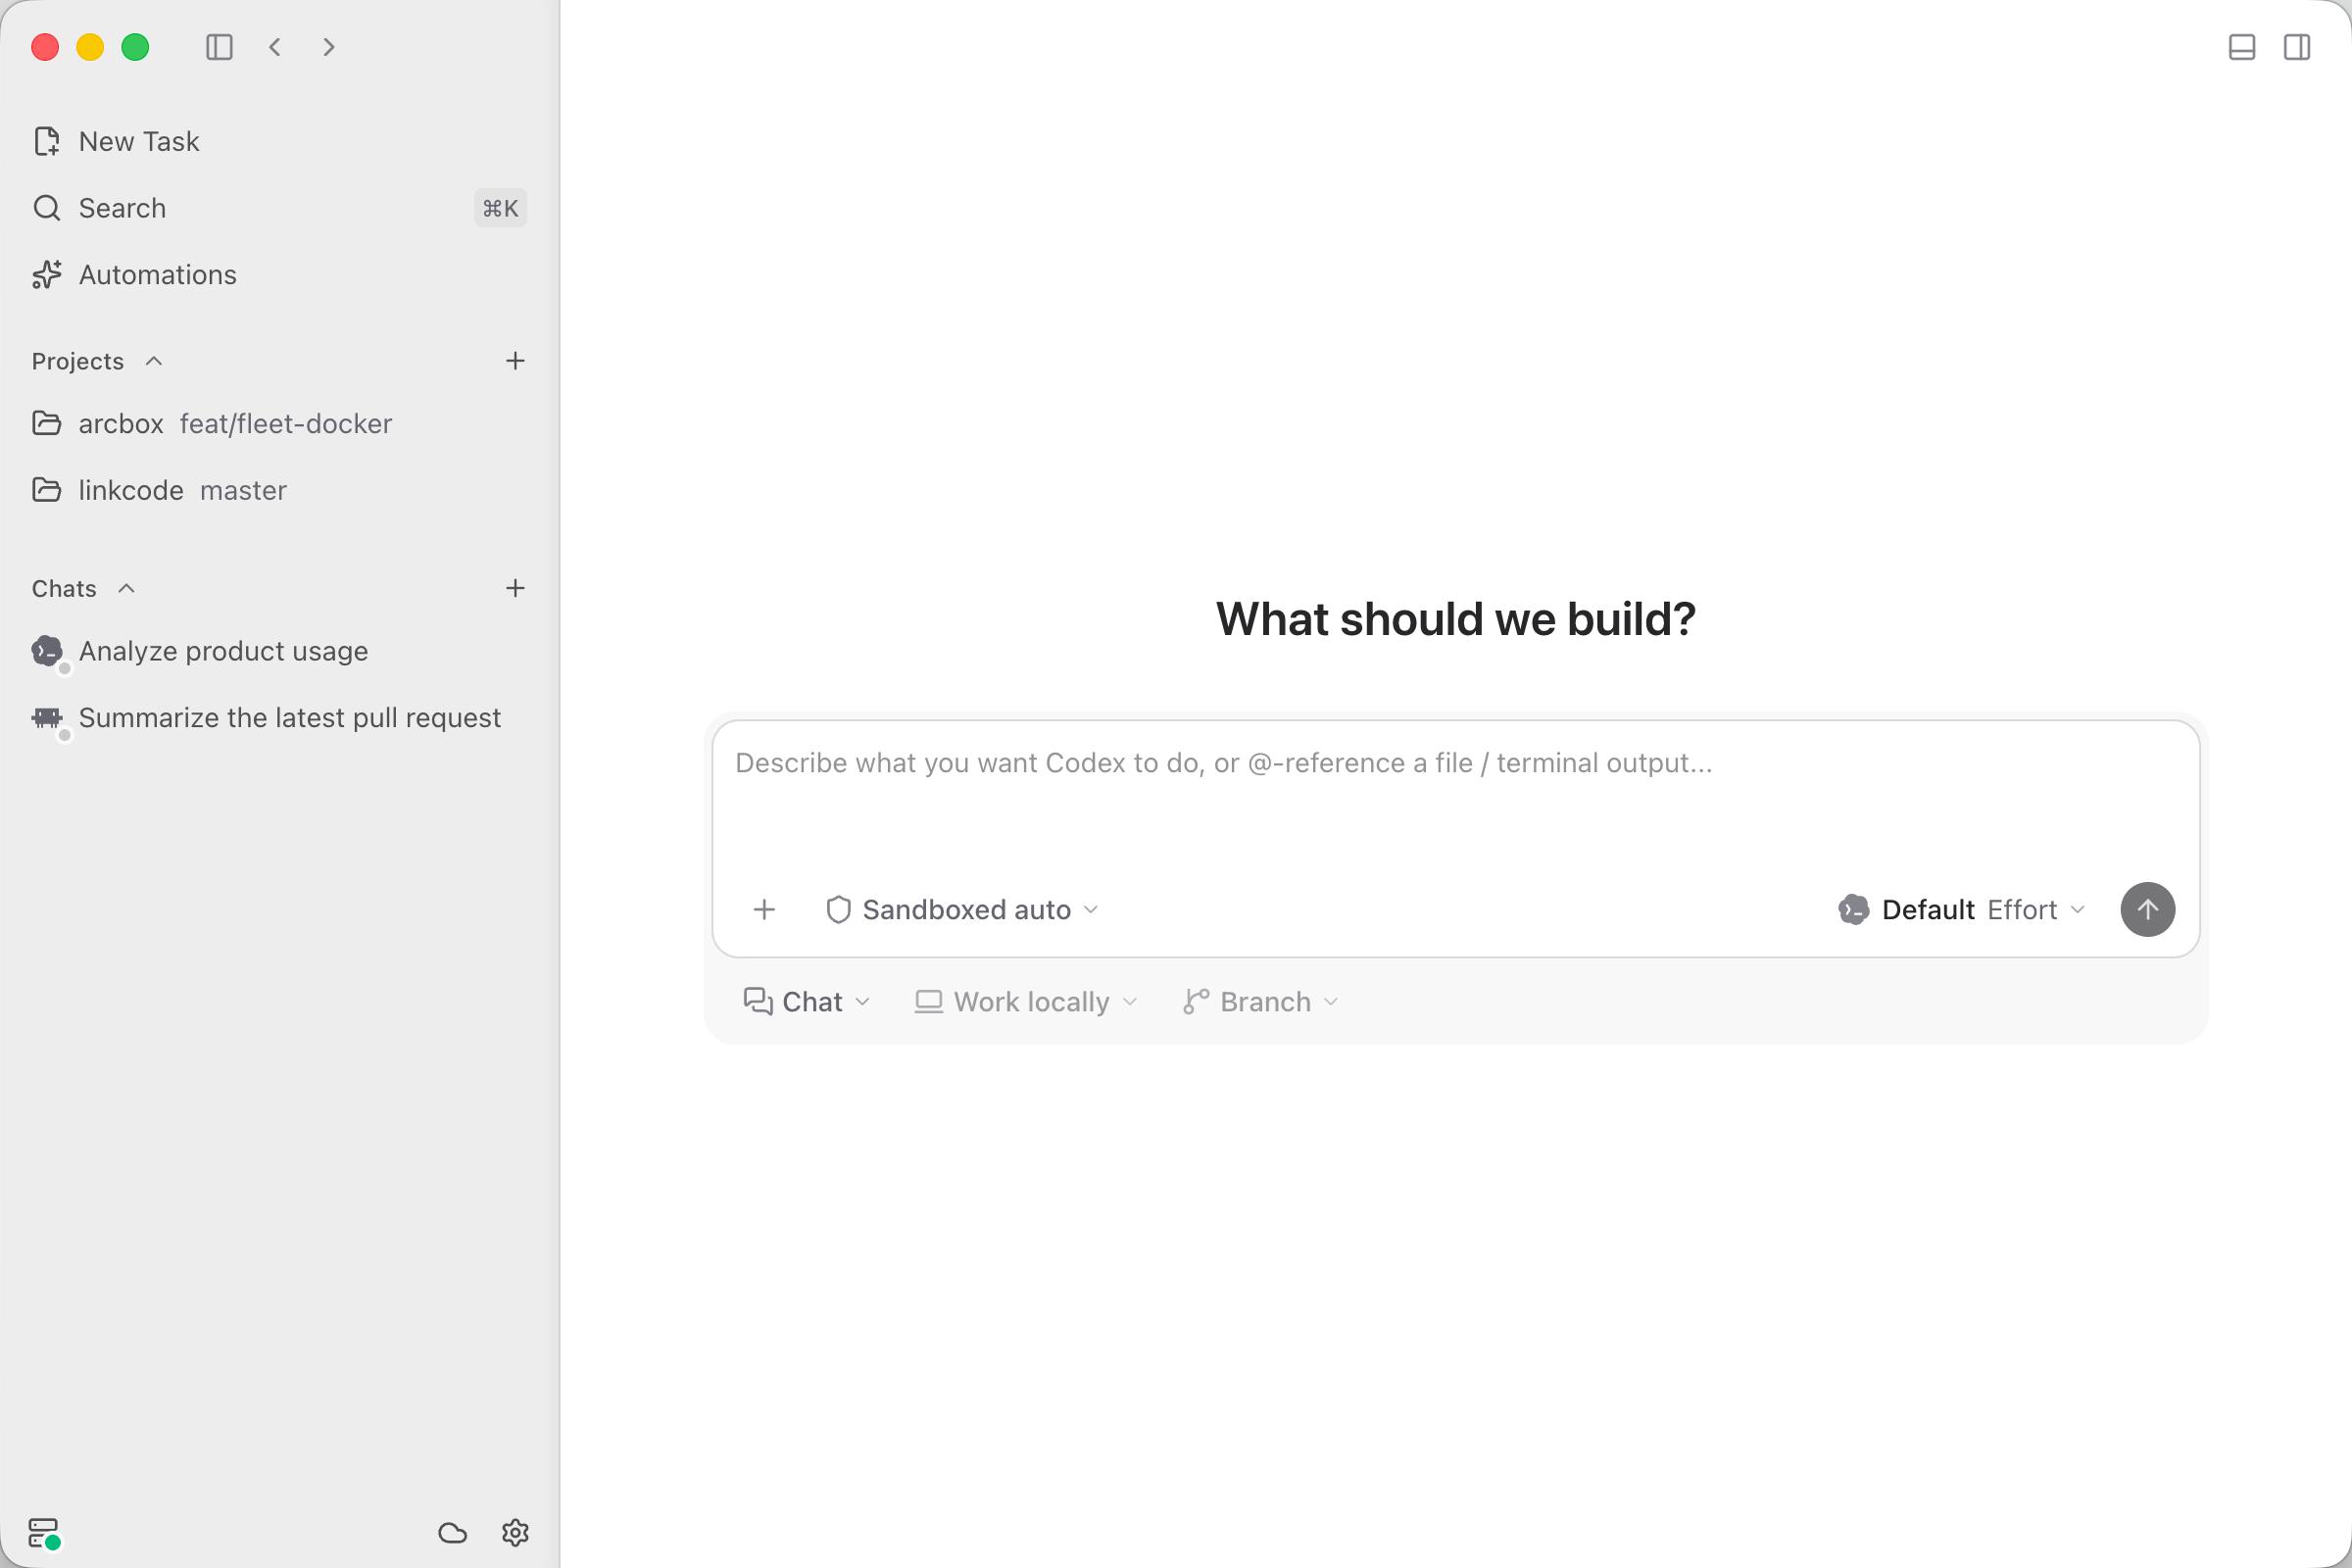Image resolution: width=2352 pixels, height=1568 pixels.
Task: Open Sandboxed auto dropdown
Action: 962,909
